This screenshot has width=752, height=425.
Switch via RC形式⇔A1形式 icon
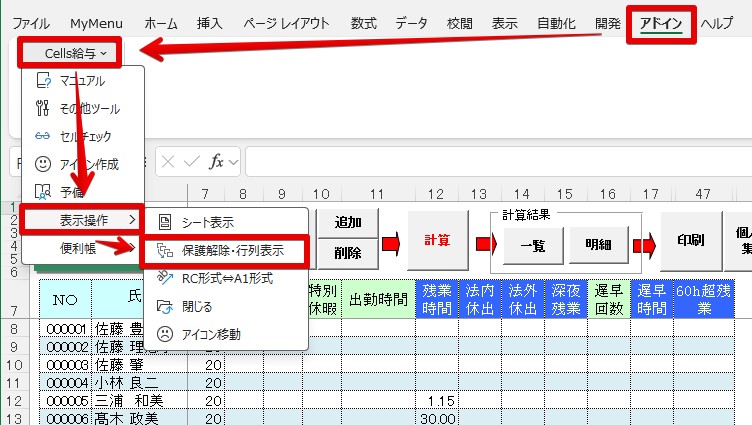tap(166, 279)
